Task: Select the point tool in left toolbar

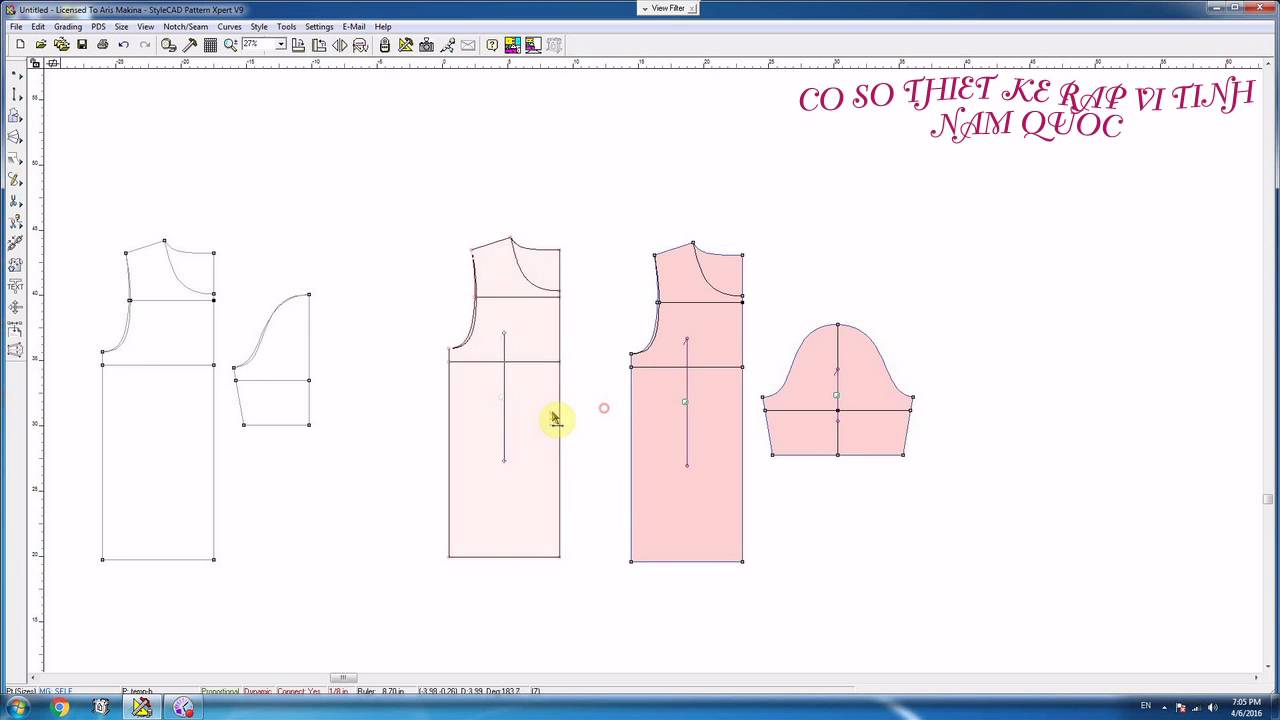Action: pos(15,75)
